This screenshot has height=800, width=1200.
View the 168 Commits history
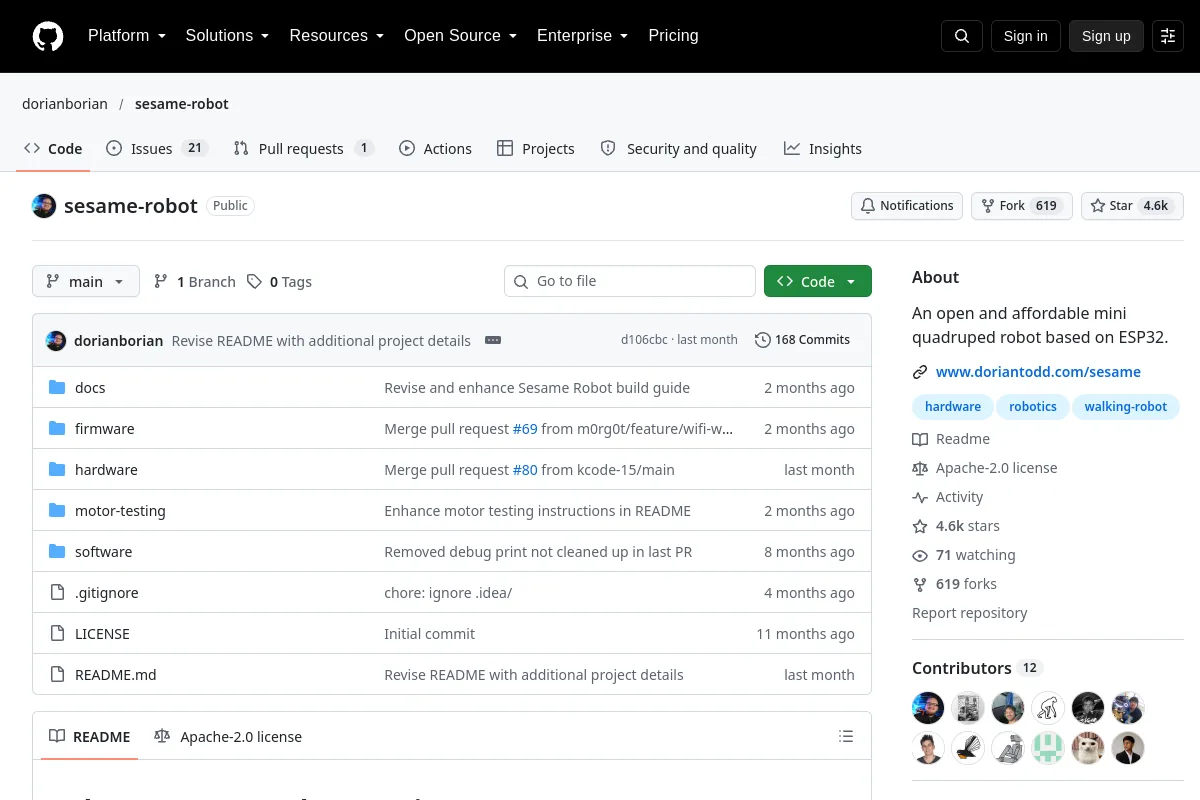point(803,340)
